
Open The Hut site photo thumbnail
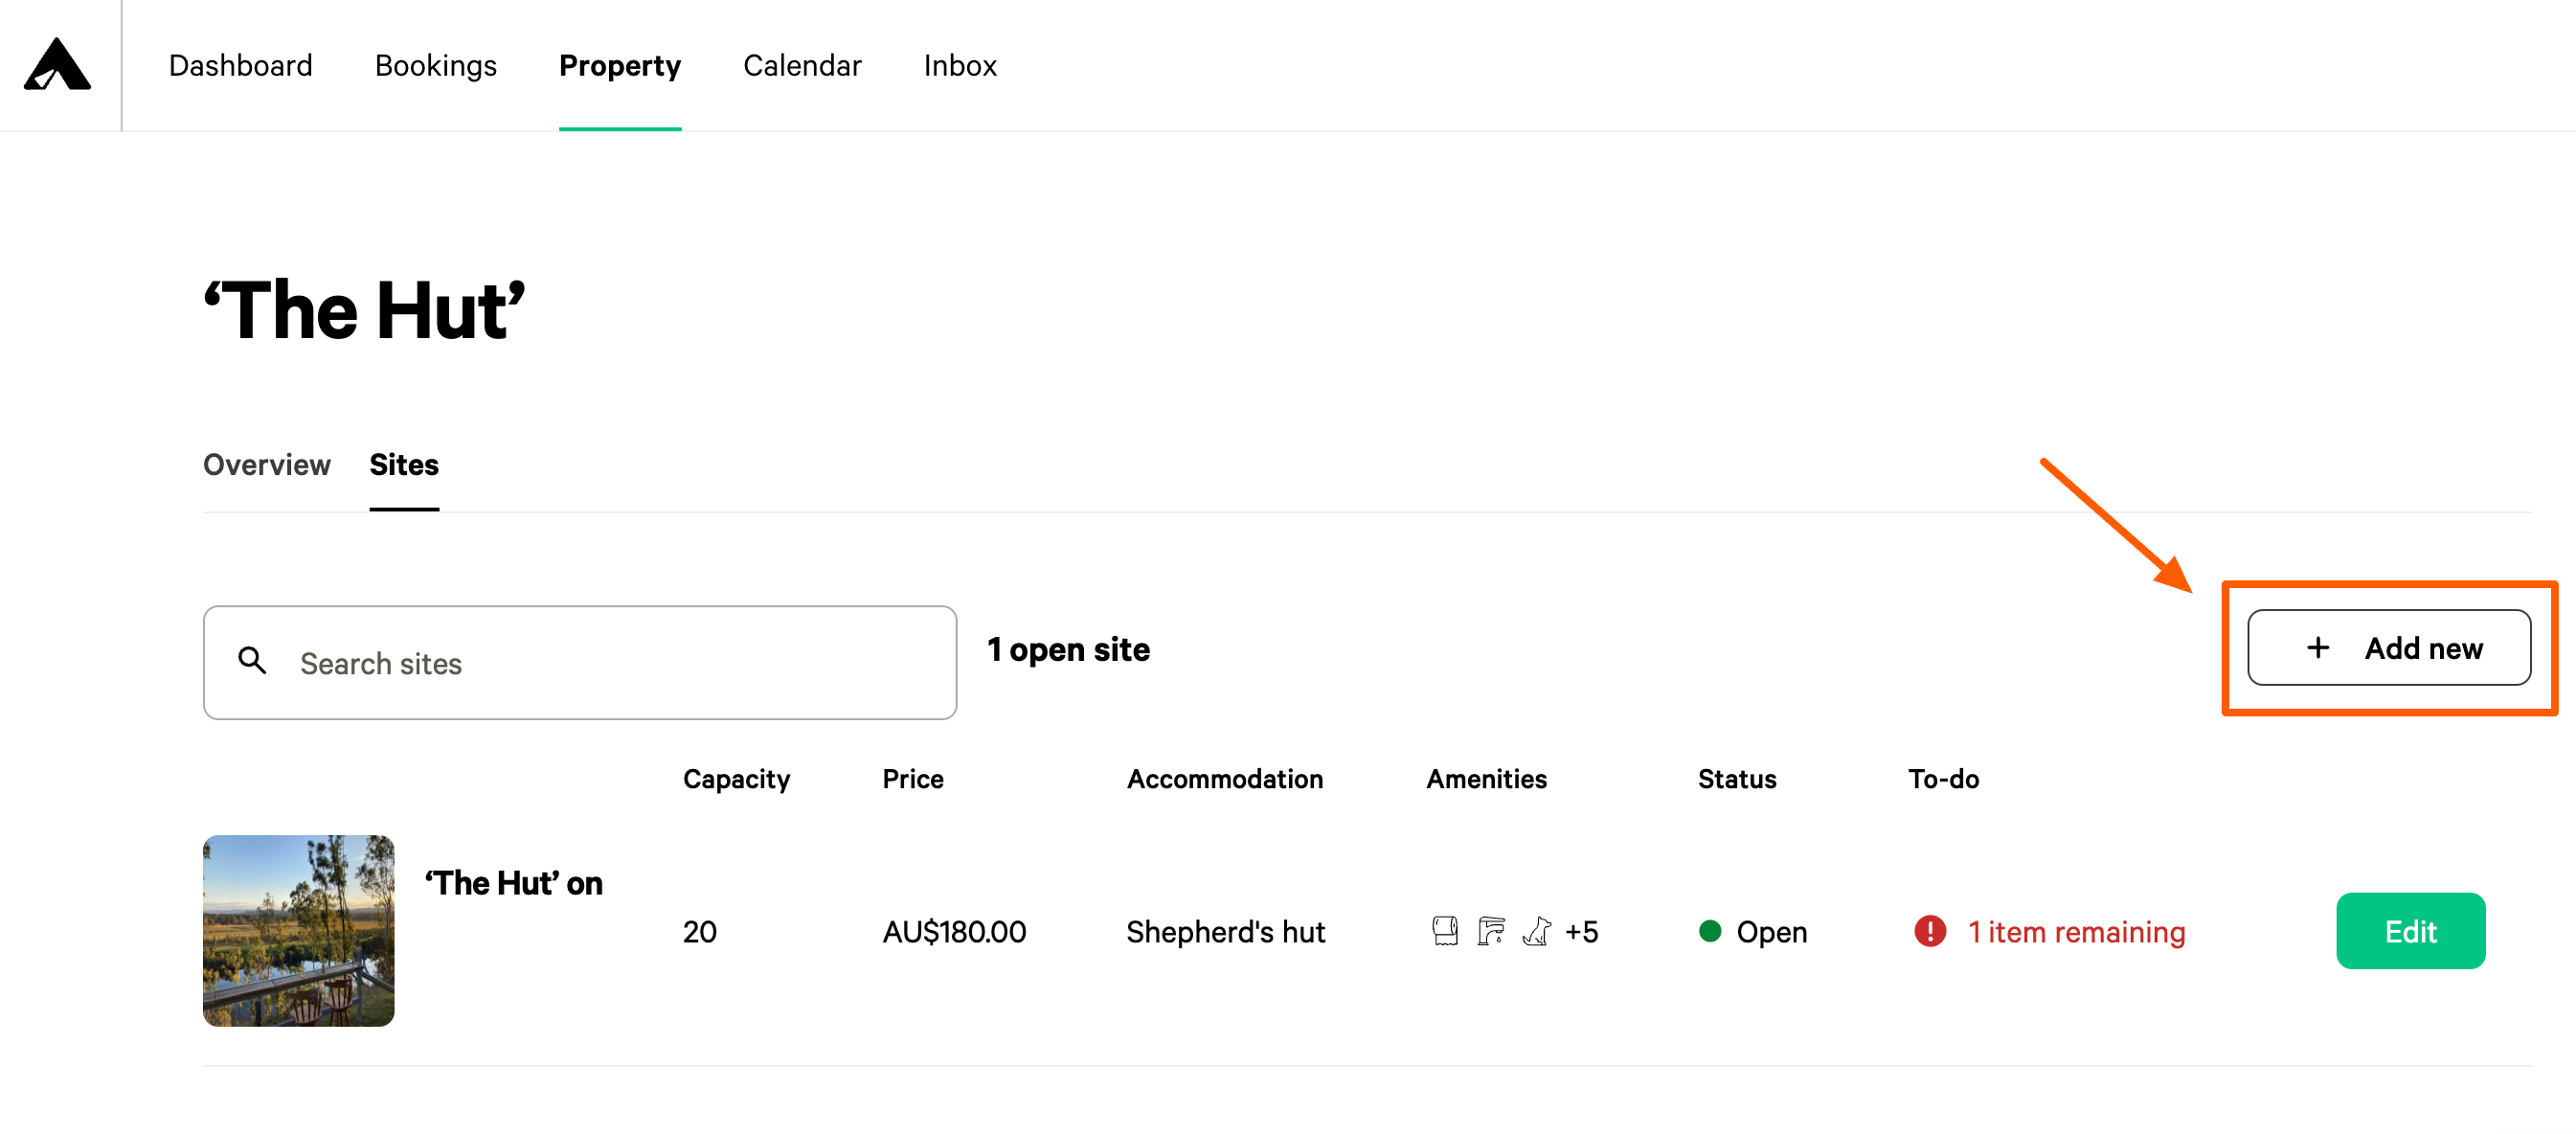pos(298,931)
